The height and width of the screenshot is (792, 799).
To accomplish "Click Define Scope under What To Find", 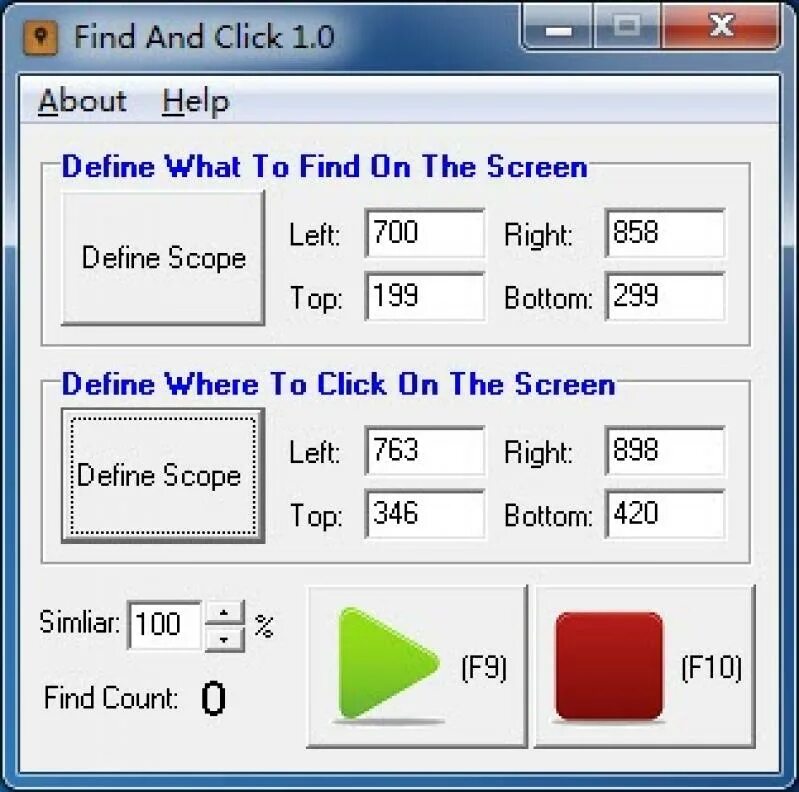I will 163,258.
